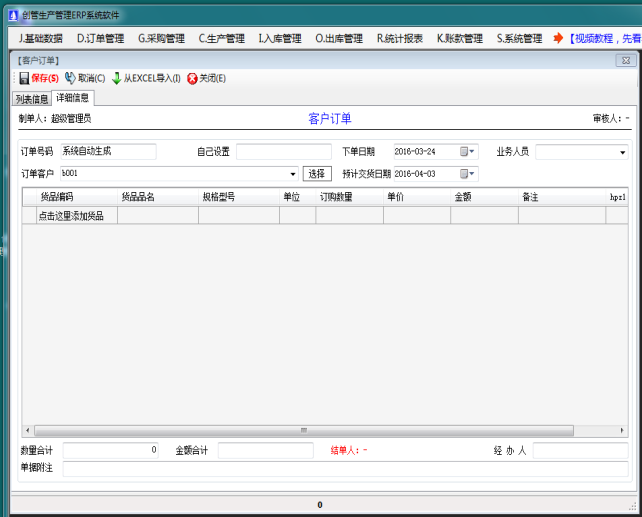Open the S.系统管理 menu
This screenshot has width=642, height=517.
tap(518, 39)
